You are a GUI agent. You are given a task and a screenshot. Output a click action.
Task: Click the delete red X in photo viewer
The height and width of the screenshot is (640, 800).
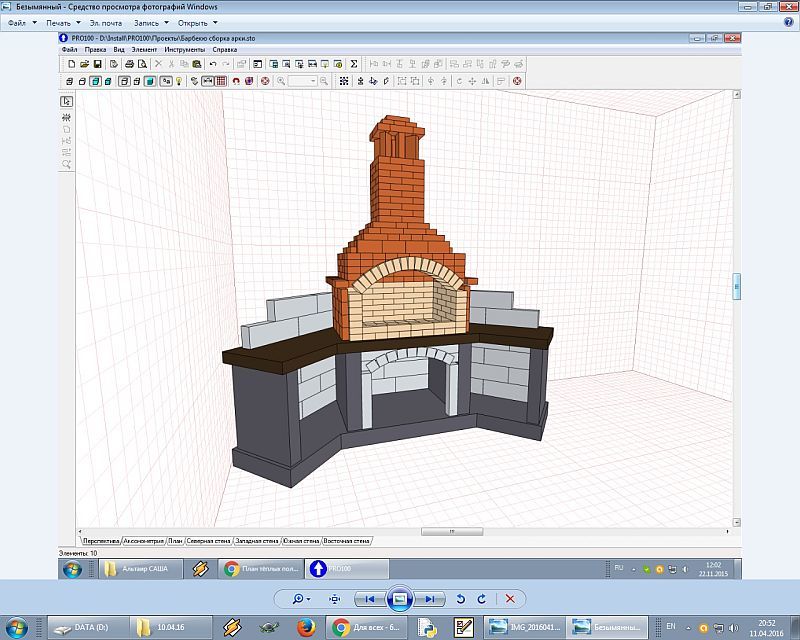510,598
